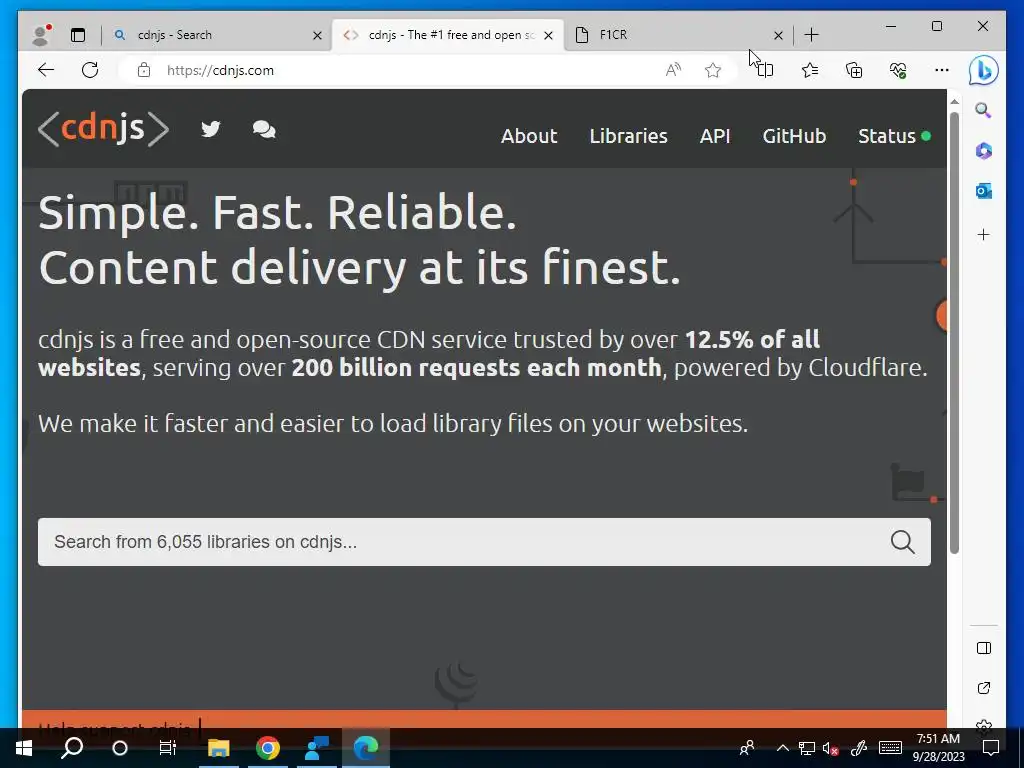Open the Bing Chat sidebar button
This screenshot has height=768, width=1024.
(x=984, y=70)
